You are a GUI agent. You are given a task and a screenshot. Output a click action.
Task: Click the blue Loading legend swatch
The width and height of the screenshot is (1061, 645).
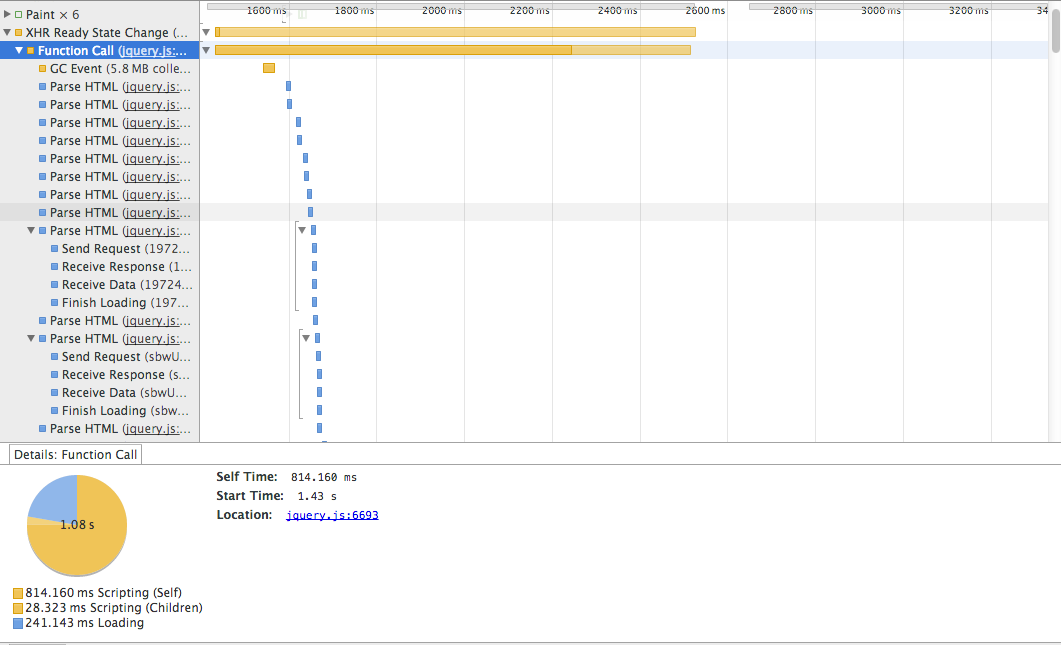pos(18,623)
